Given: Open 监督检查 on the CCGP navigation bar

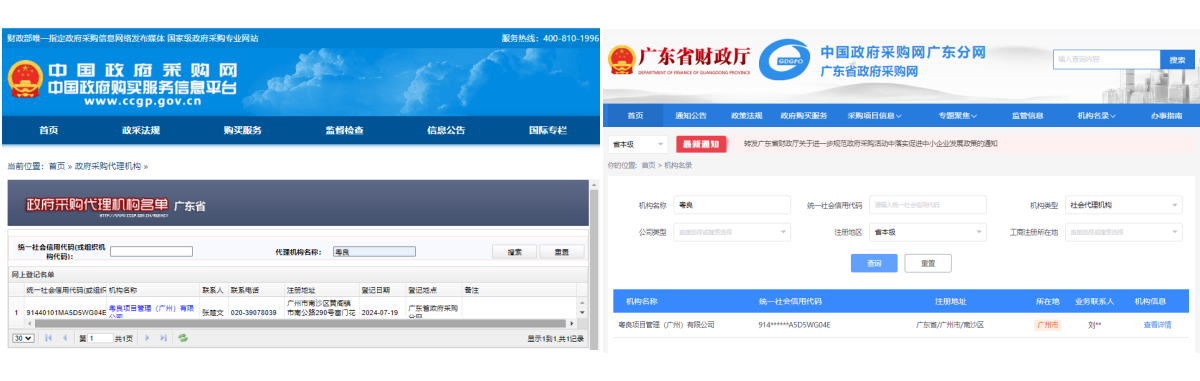Looking at the screenshot, I should tap(344, 131).
